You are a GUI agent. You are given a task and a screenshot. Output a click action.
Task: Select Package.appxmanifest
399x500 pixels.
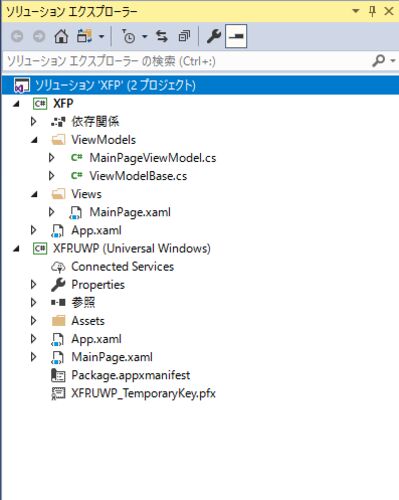(131, 376)
